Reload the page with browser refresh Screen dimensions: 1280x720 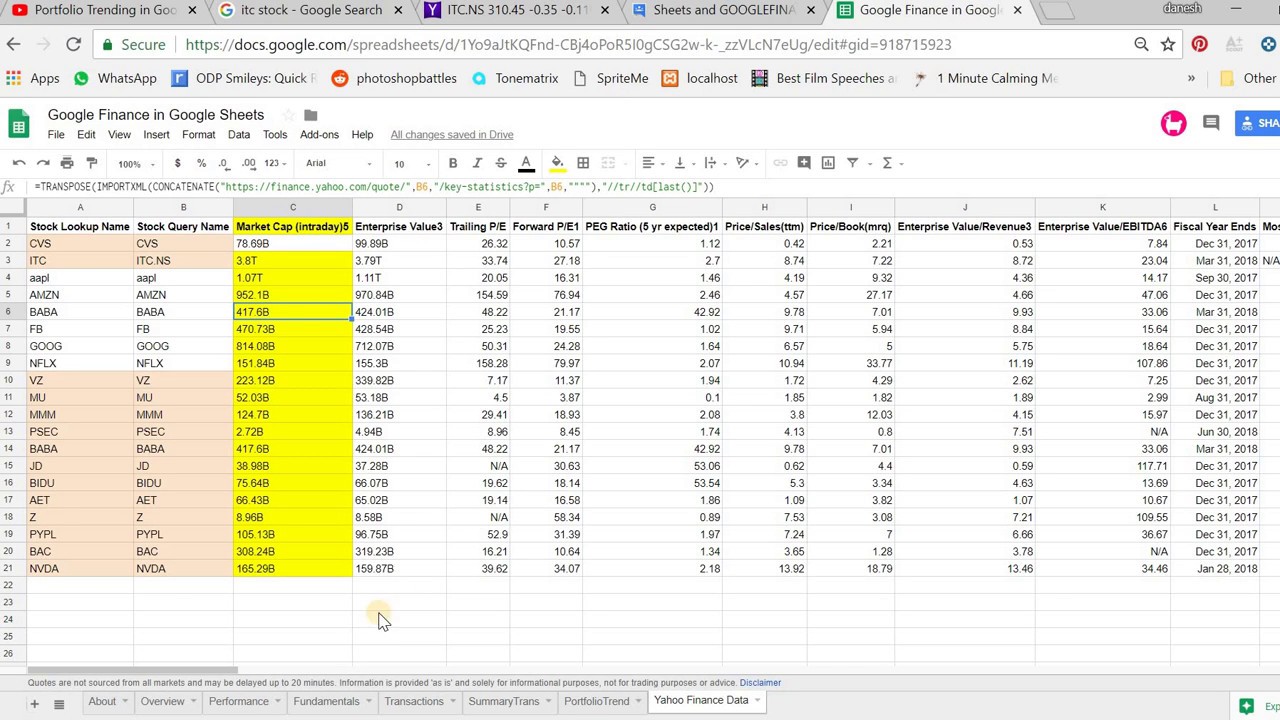pos(73,44)
